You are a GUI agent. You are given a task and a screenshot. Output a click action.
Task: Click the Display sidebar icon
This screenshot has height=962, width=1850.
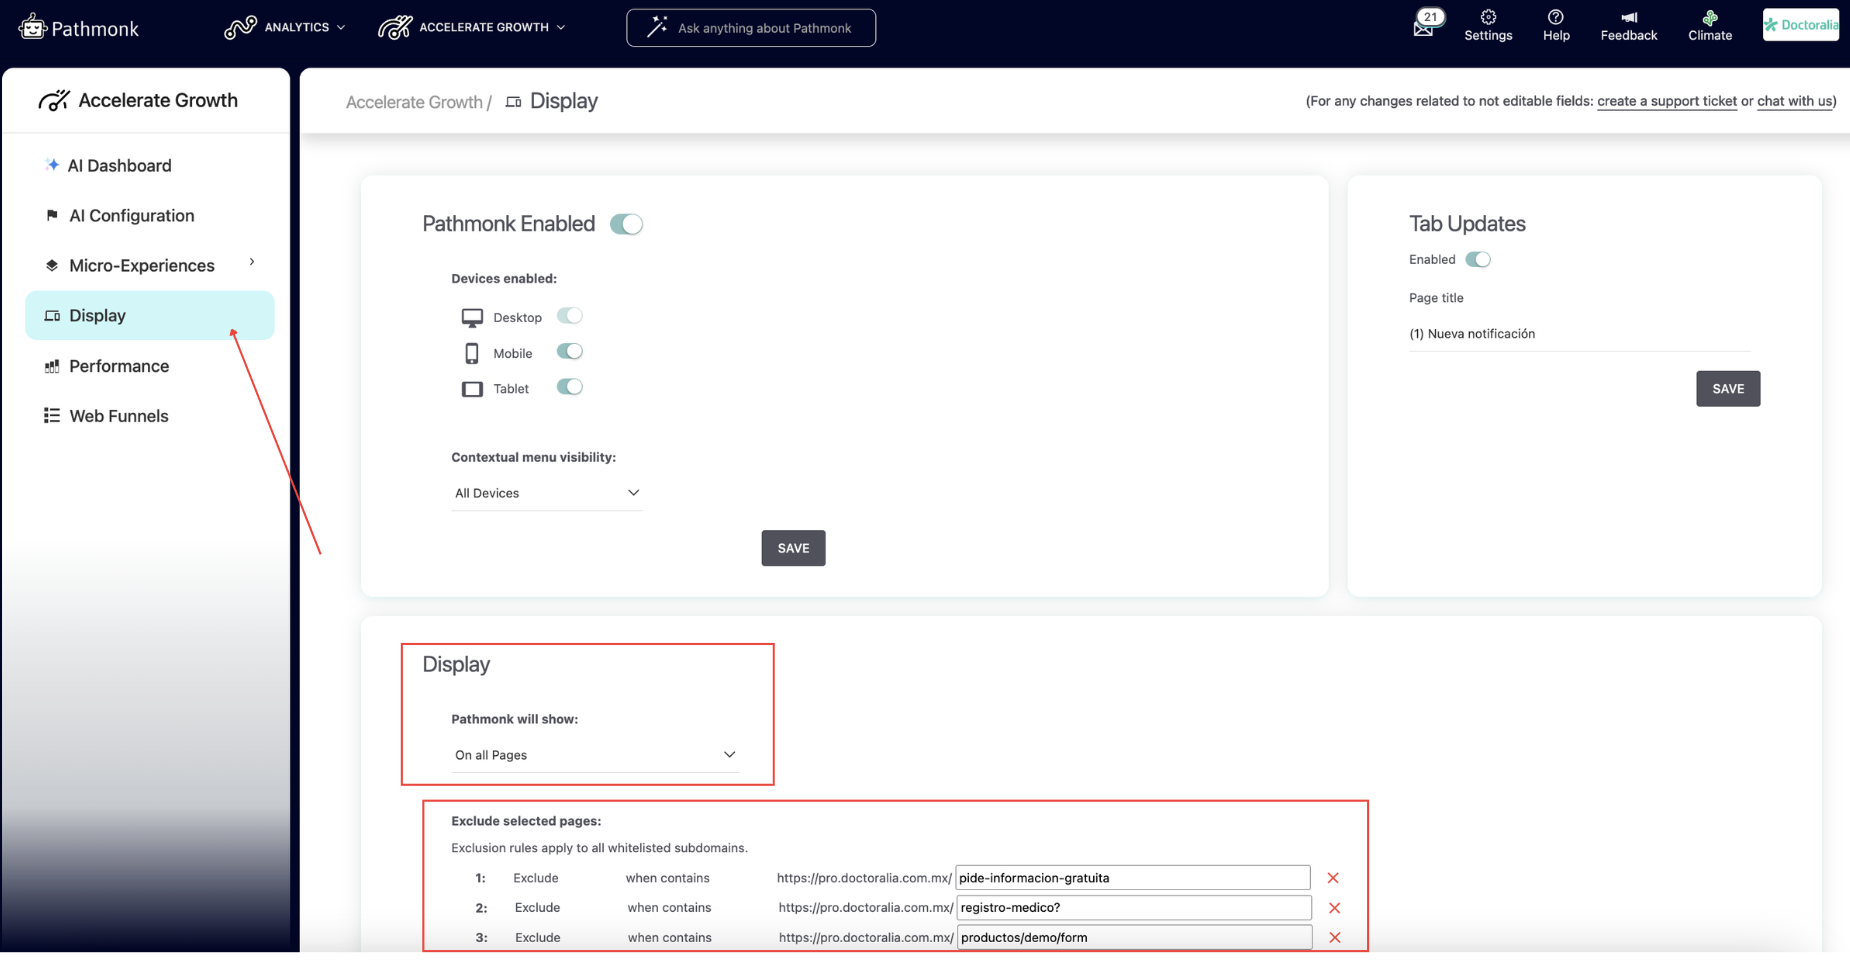[52, 316]
